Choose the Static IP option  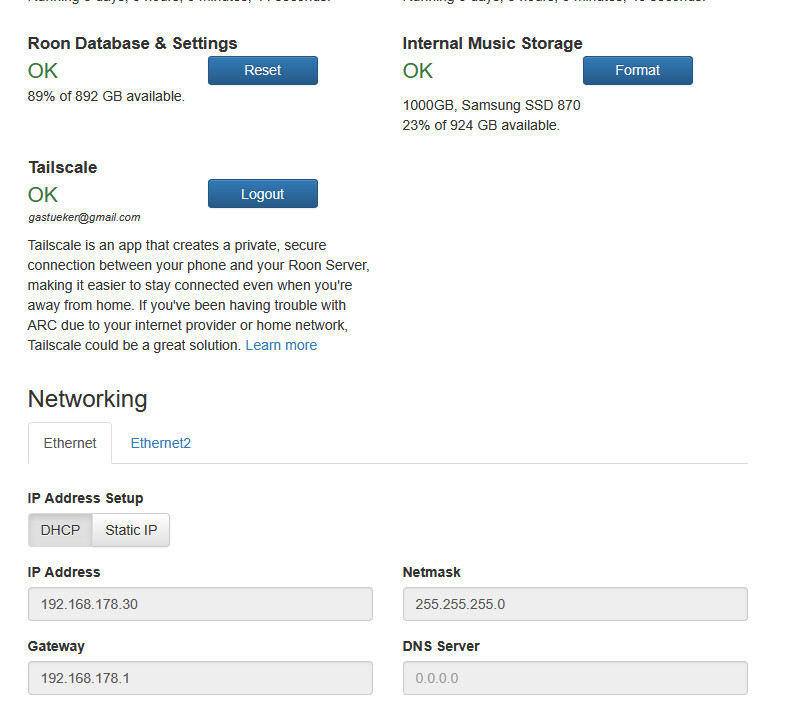(x=131, y=530)
